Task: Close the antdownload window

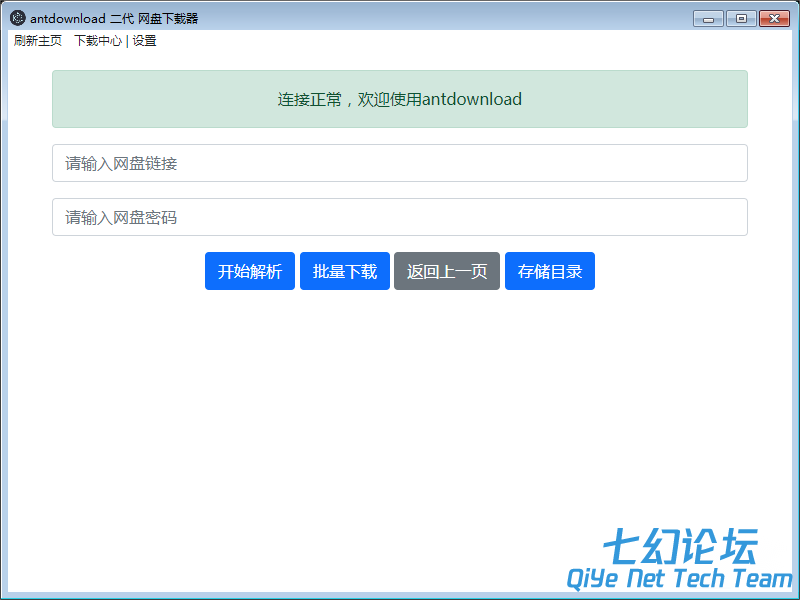Action: coord(774,19)
